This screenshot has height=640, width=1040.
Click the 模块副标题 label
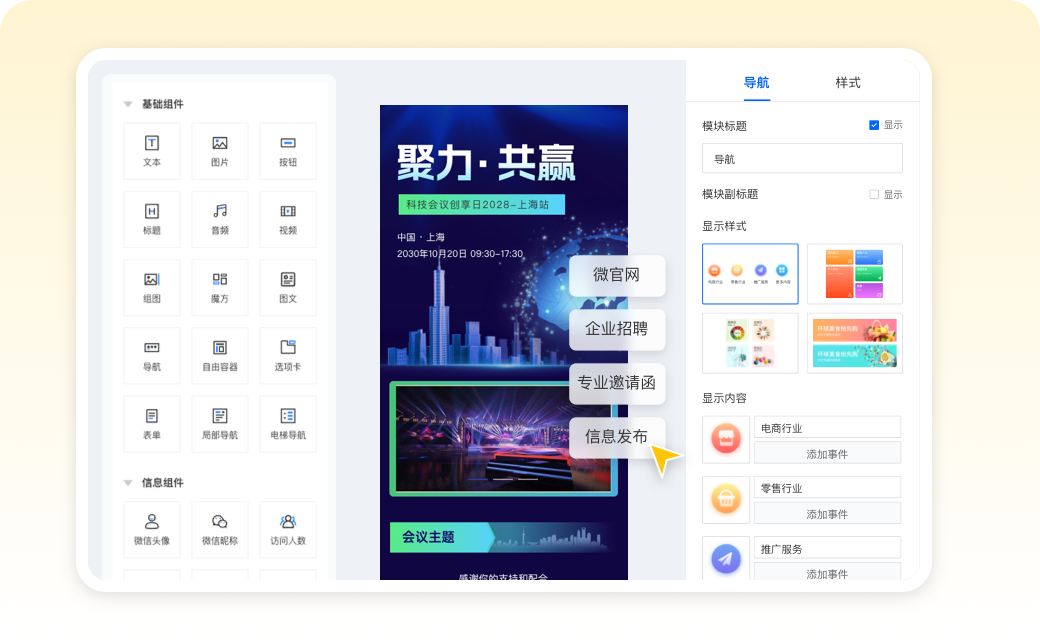point(730,194)
